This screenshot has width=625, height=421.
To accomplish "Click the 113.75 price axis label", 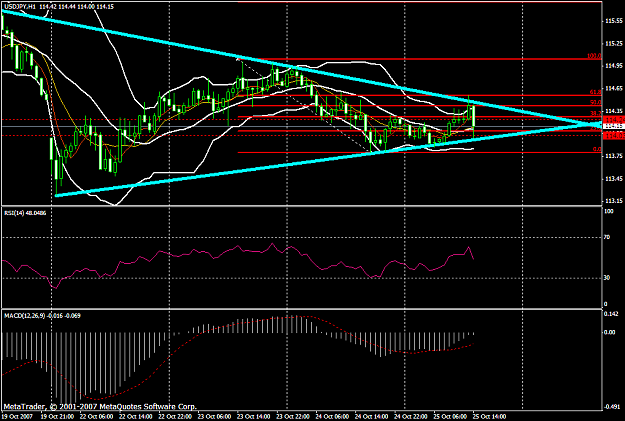I will click(x=614, y=156).
